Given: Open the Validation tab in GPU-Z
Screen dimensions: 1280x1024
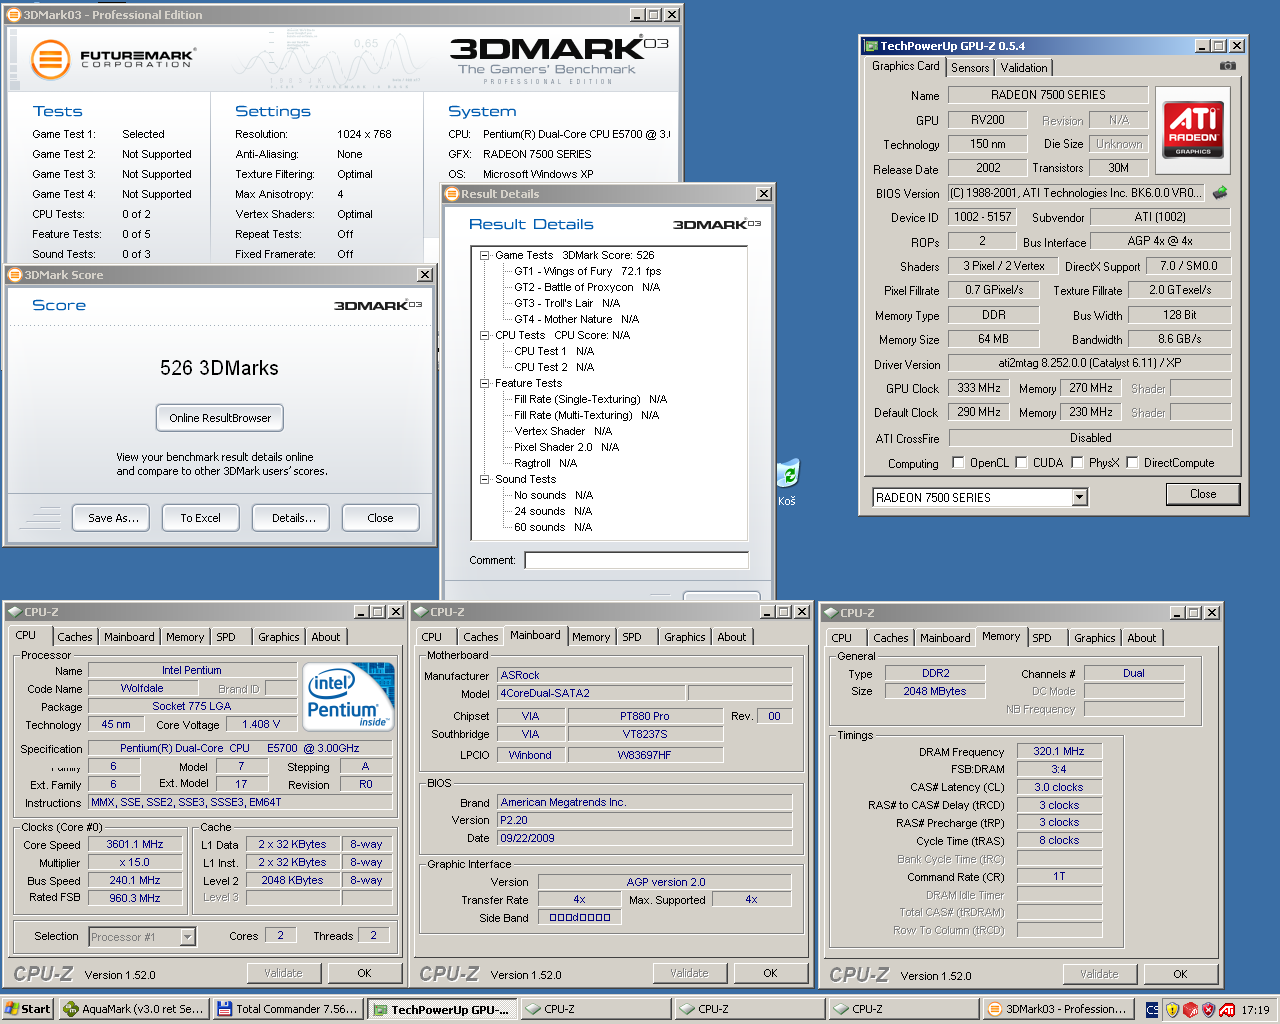Looking at the screenshot, I should pyautogui.click(x=1024, y=68).
